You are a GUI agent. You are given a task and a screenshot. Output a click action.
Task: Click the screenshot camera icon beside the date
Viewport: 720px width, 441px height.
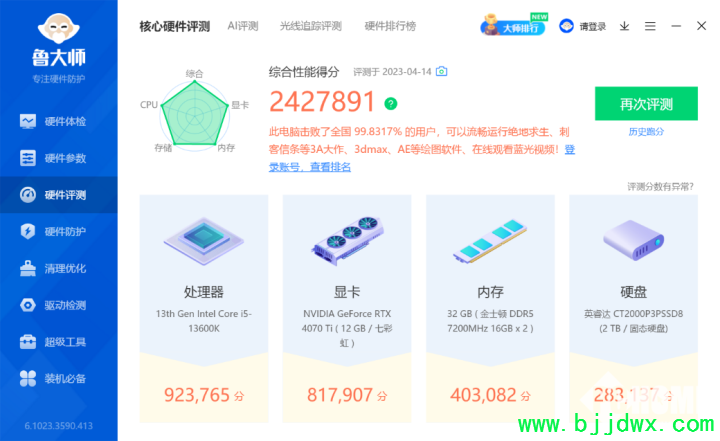(441, 71)
